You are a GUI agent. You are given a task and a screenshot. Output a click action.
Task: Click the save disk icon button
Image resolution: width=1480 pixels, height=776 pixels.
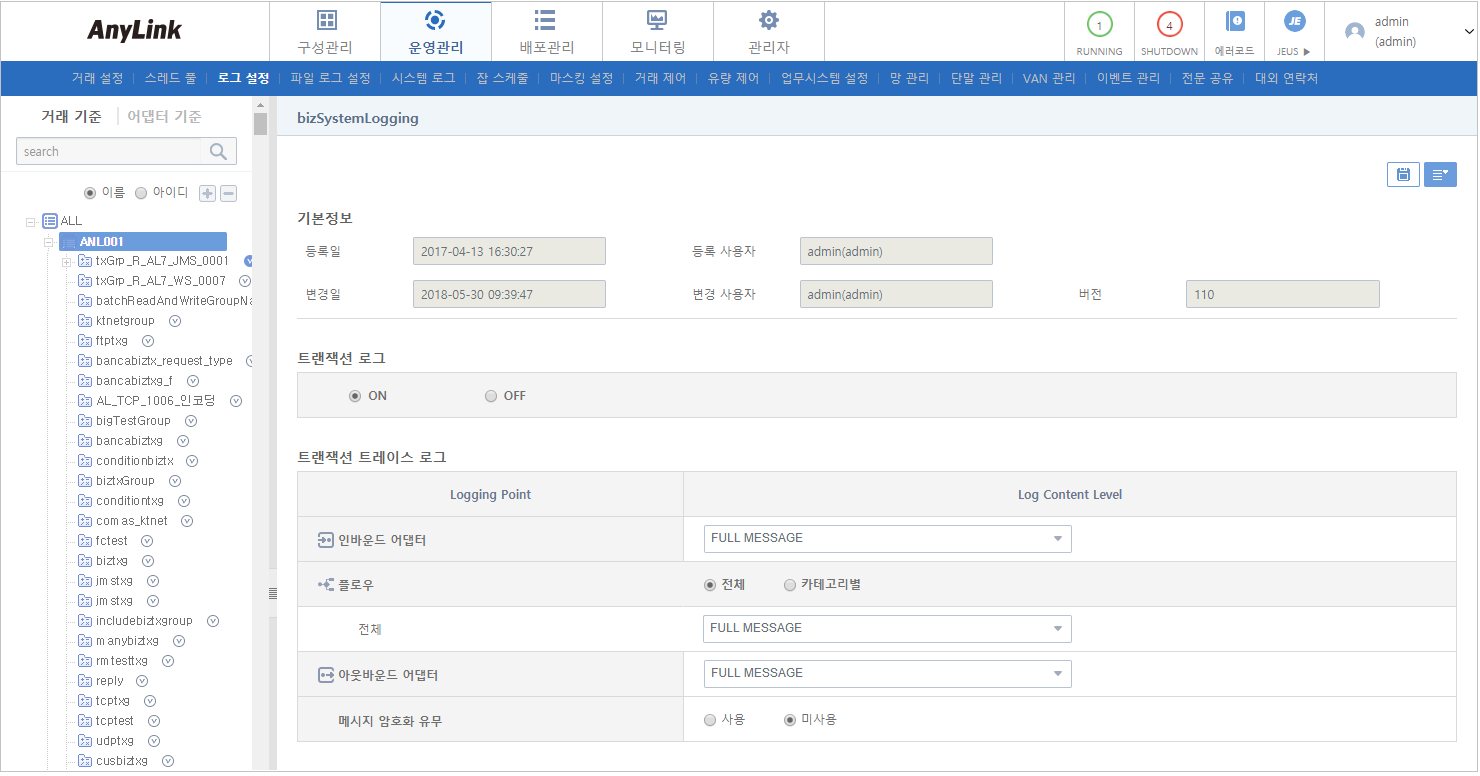pos(1403,174)
